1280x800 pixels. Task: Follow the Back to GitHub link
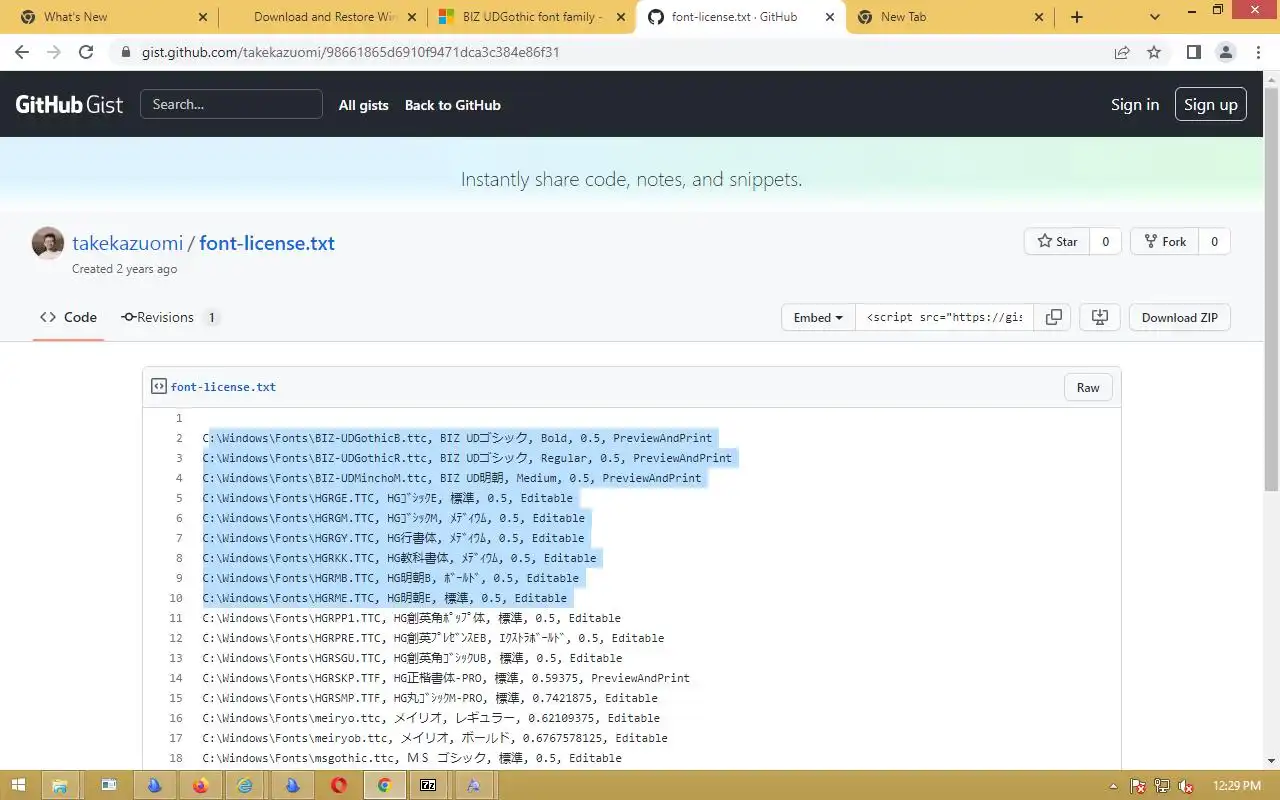pyautogui.click(x=452, y=105)
